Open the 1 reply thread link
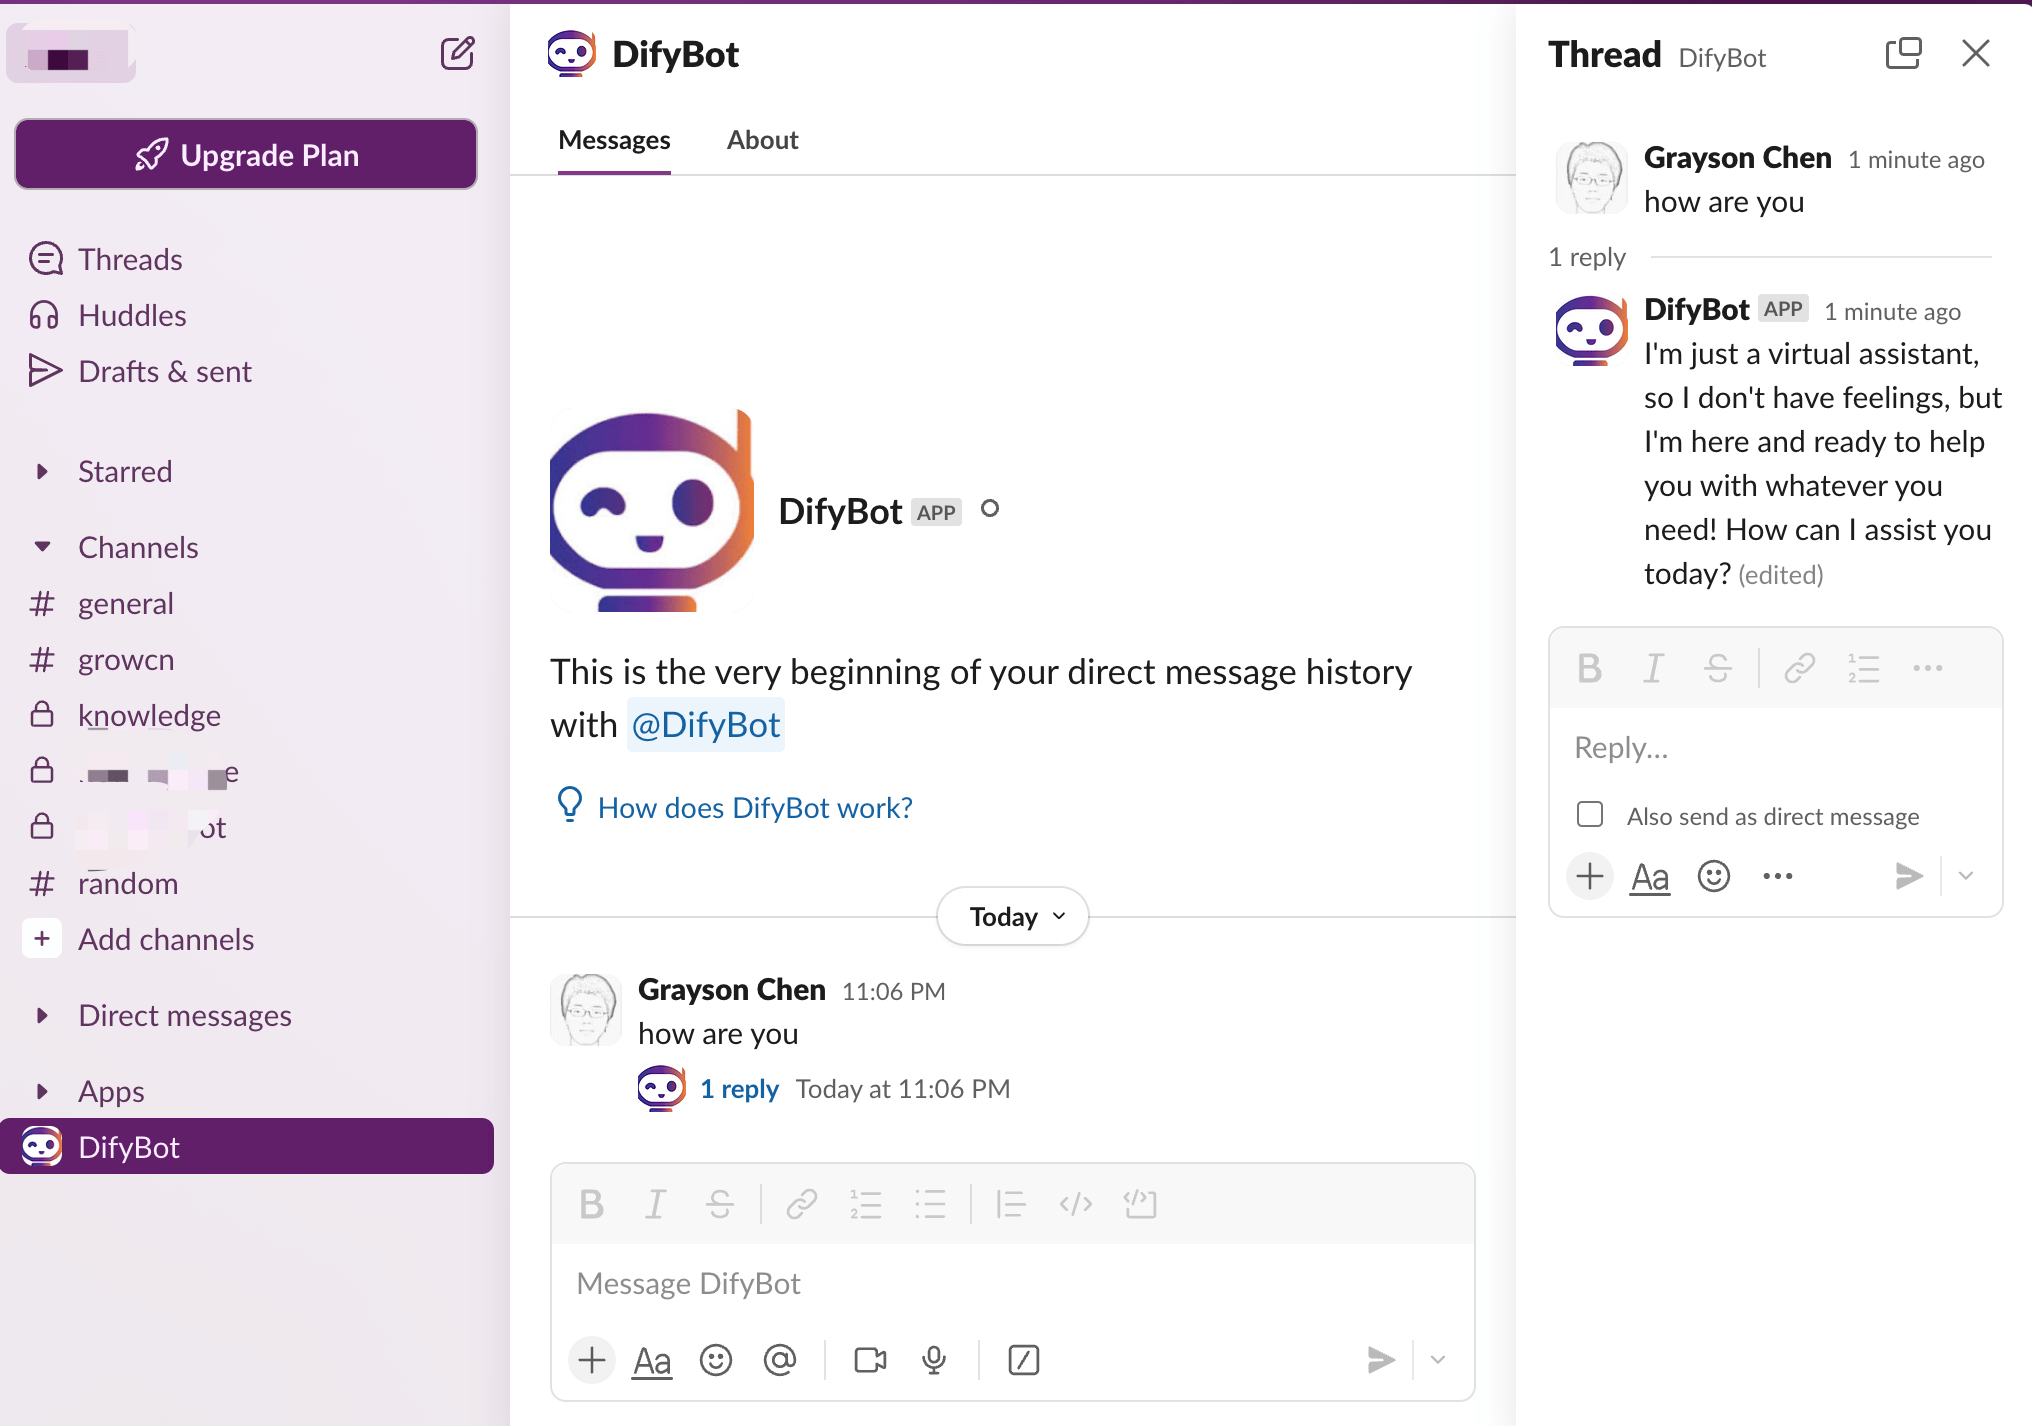The height and width of the screenshot is (1426, 2032). pos(739,1089)
